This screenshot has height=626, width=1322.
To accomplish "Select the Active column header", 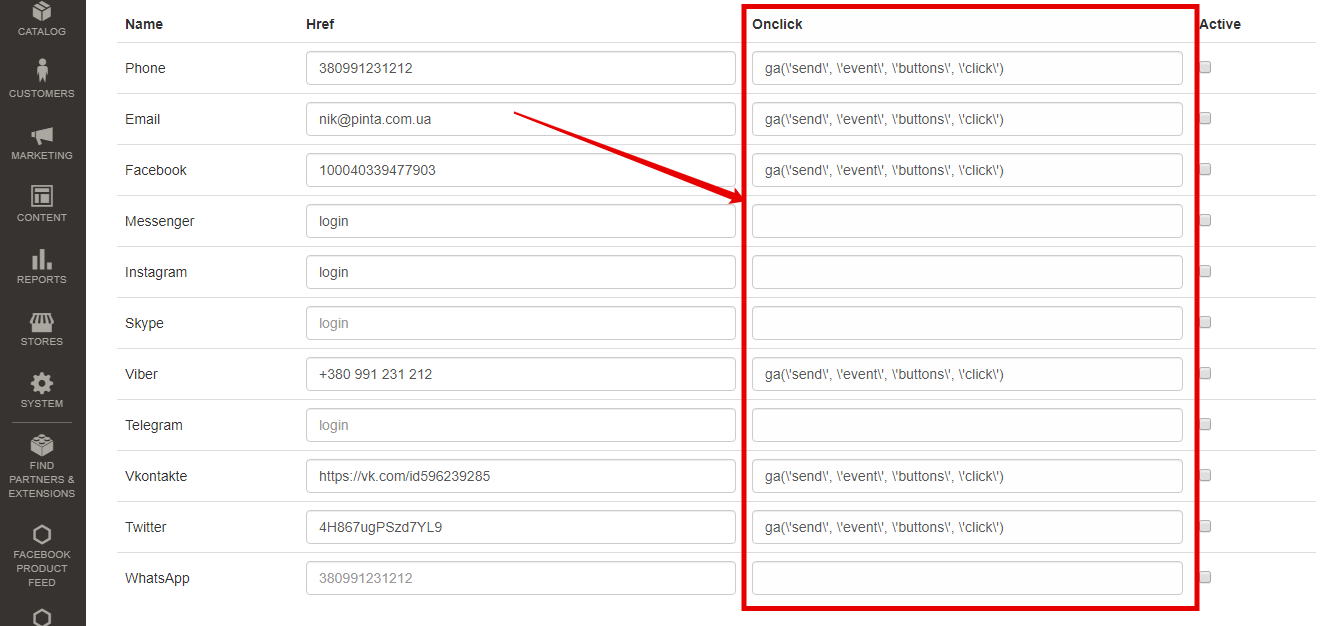I will tap(1219, 24).
